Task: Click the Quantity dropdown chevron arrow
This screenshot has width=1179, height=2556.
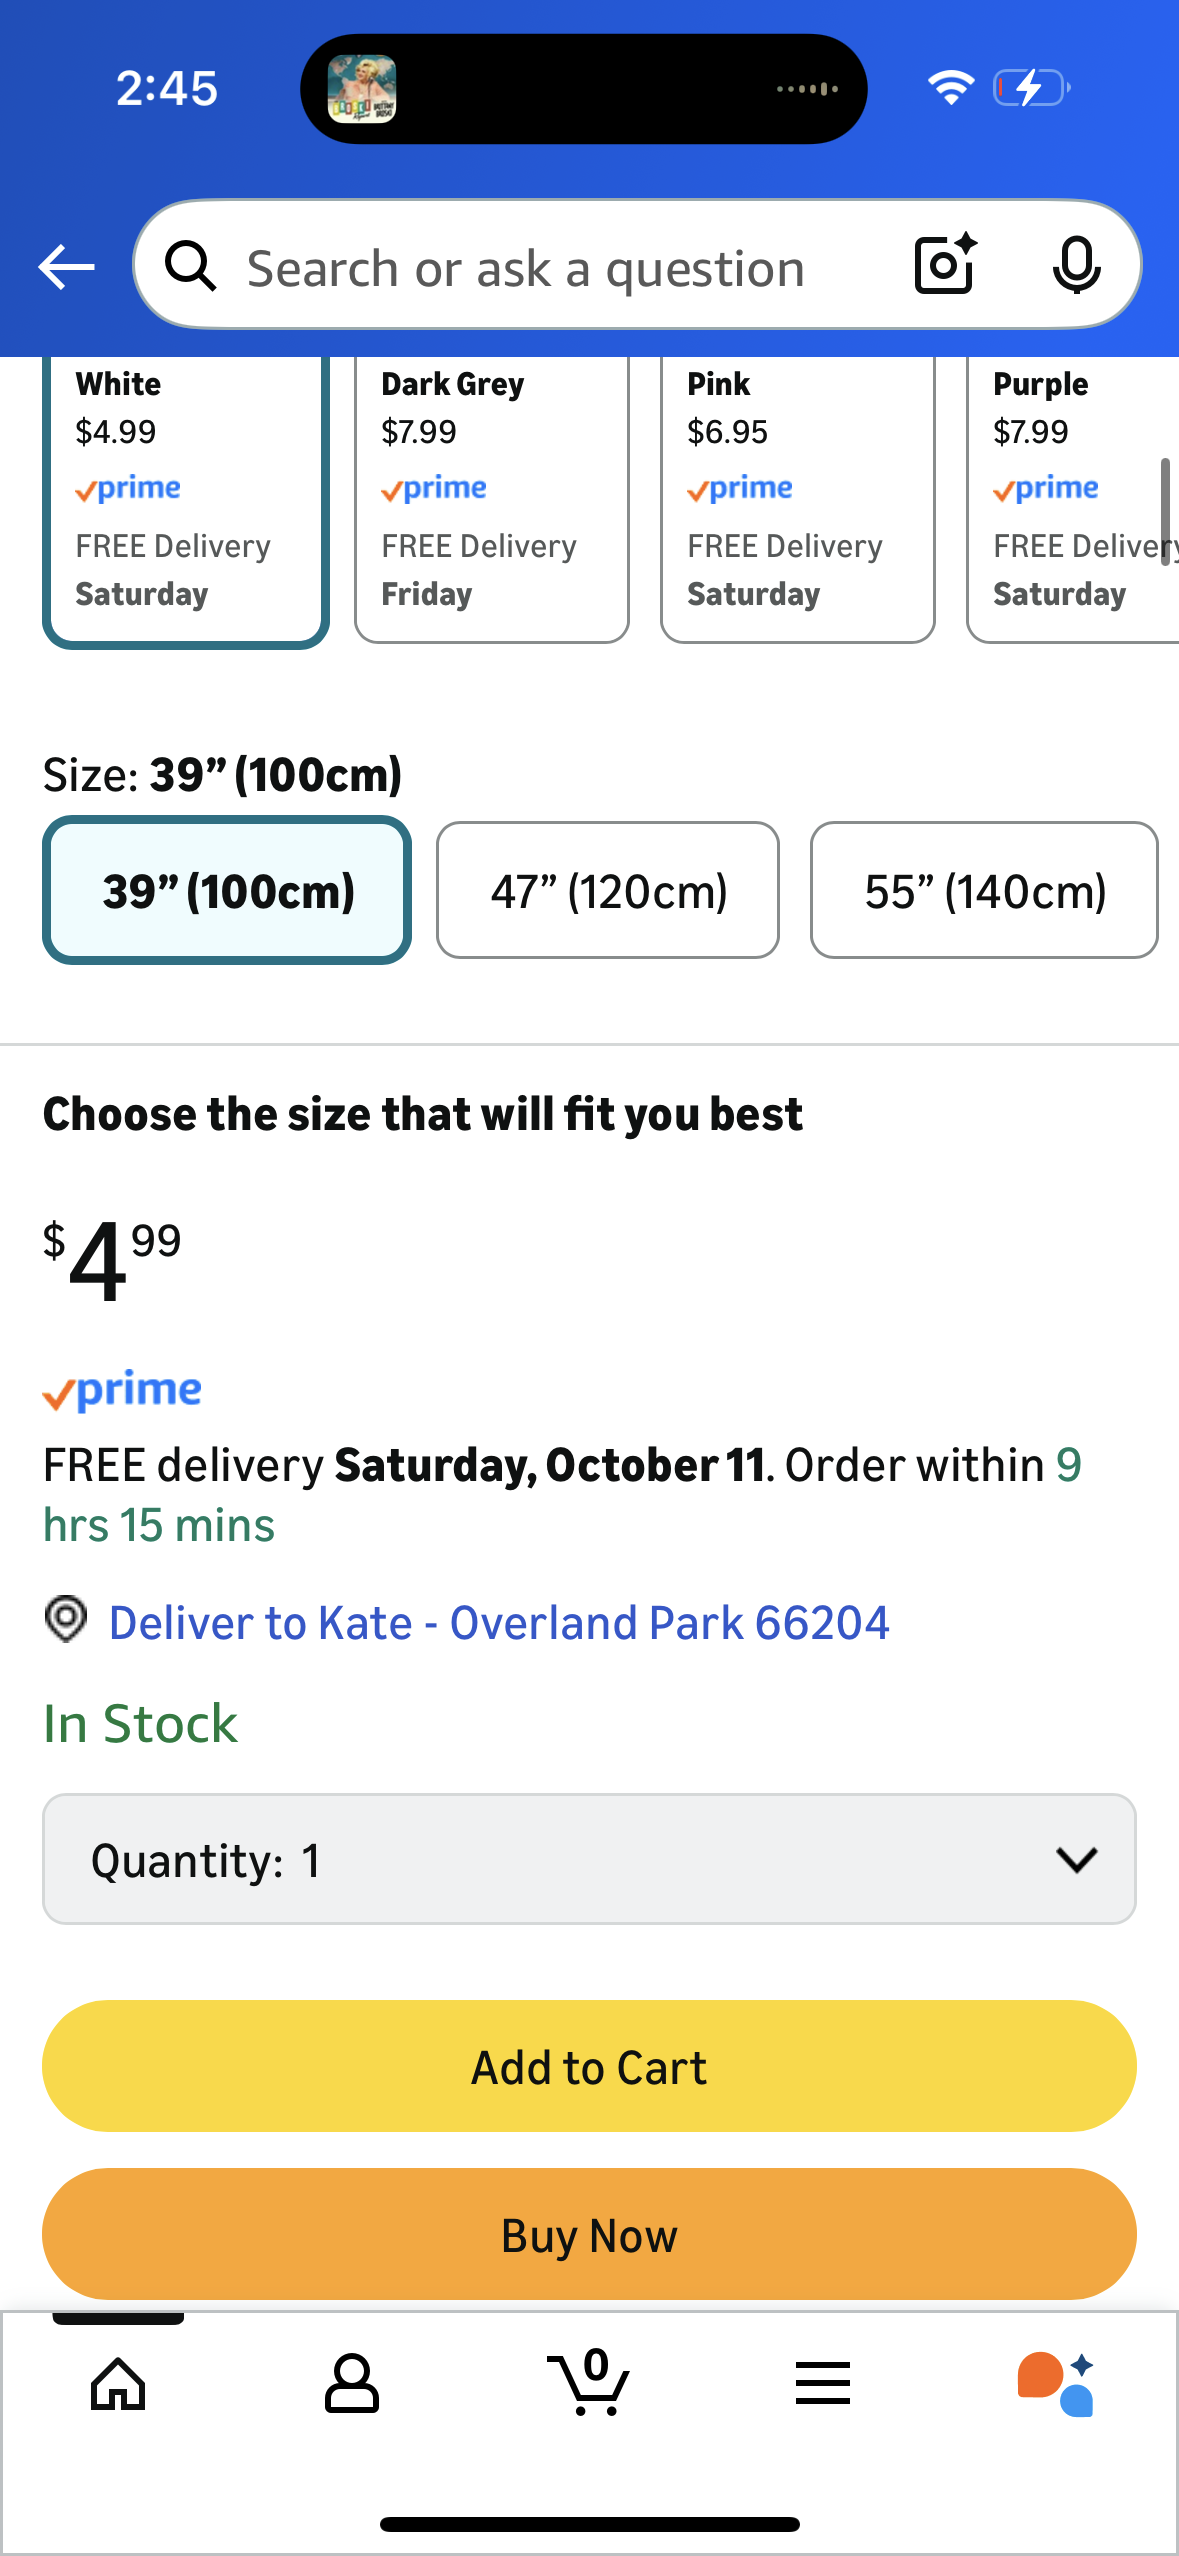Action: pos(1076,1859)
